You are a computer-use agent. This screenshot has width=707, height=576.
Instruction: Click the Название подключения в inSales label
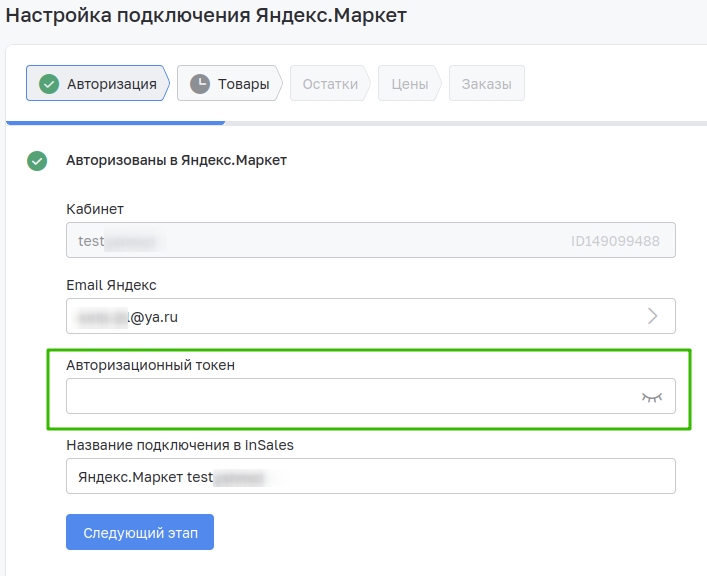tap(180, 445)
